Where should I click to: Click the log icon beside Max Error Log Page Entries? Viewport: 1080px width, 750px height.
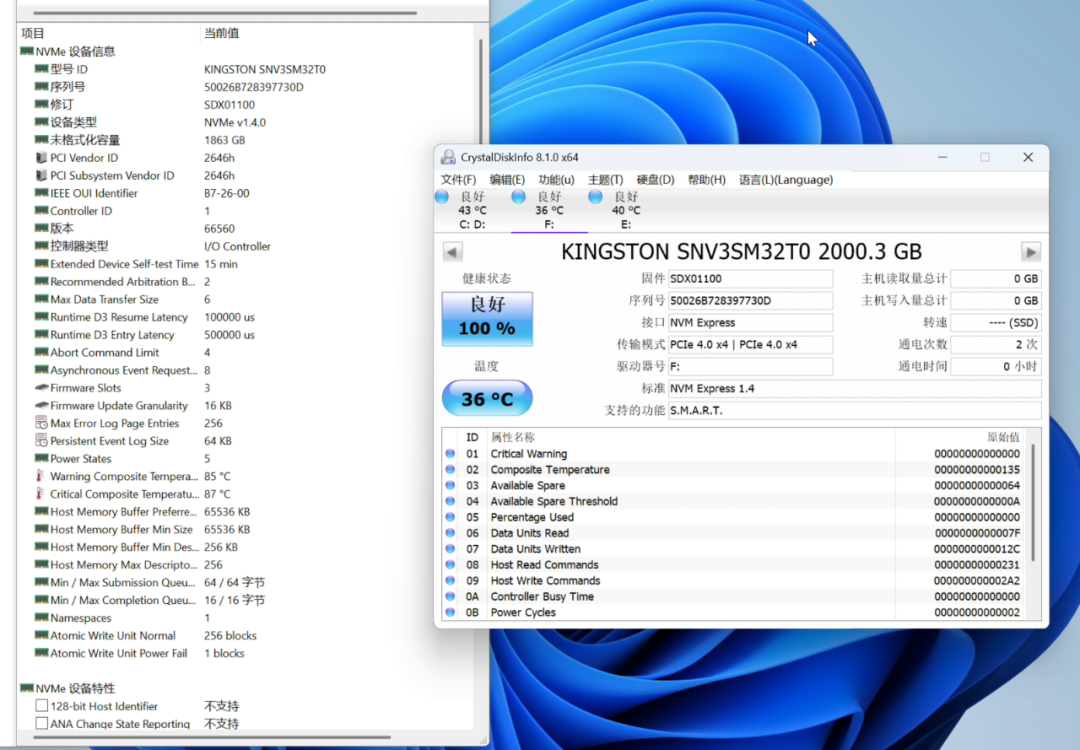(41, 423)
